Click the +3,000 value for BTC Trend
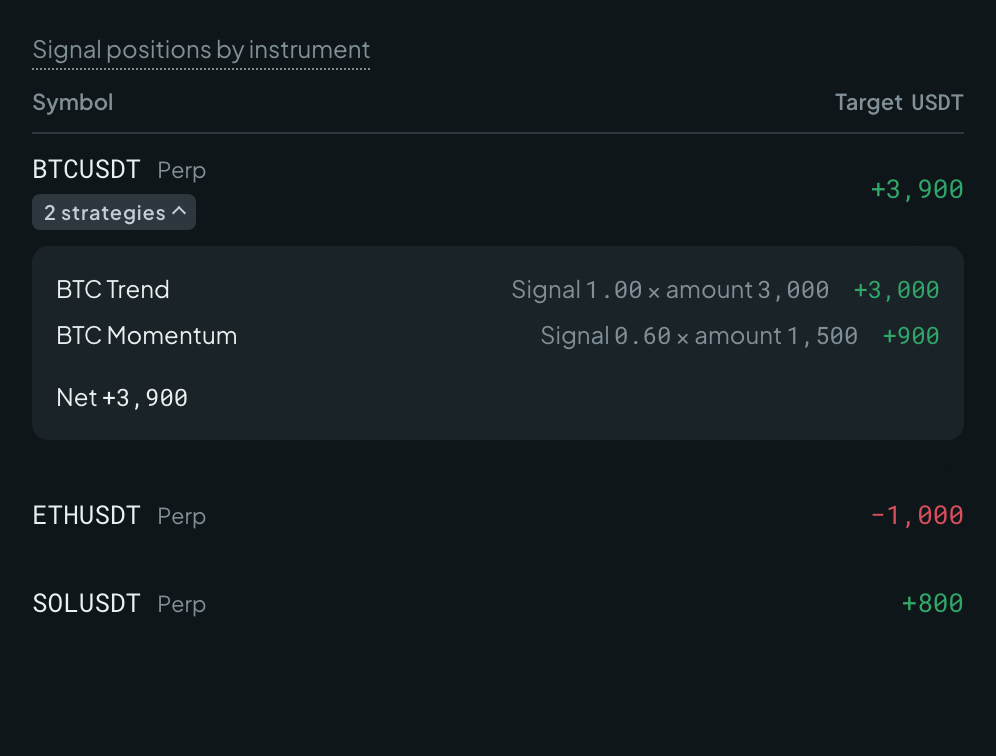The width and height of the screenshot is (996, 756). click(x=896, y=290)
